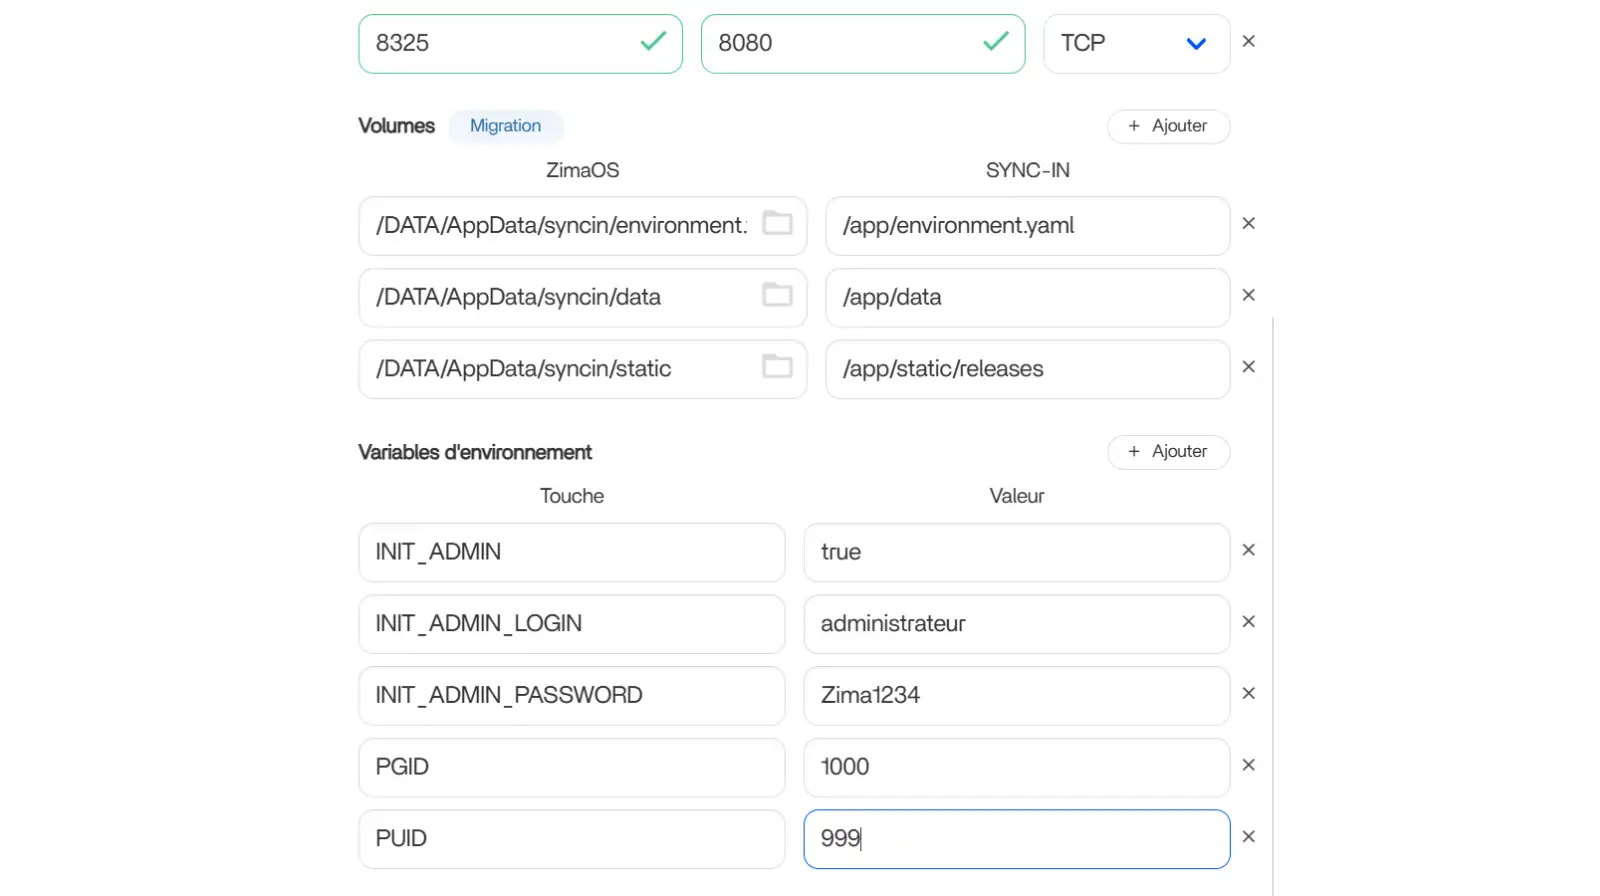Image resolution: width=1600 pixels, height=896 pixels.
Task: Remove the INIT_ADMIN_PASSWORD variable
Action: pos(1248,694)
